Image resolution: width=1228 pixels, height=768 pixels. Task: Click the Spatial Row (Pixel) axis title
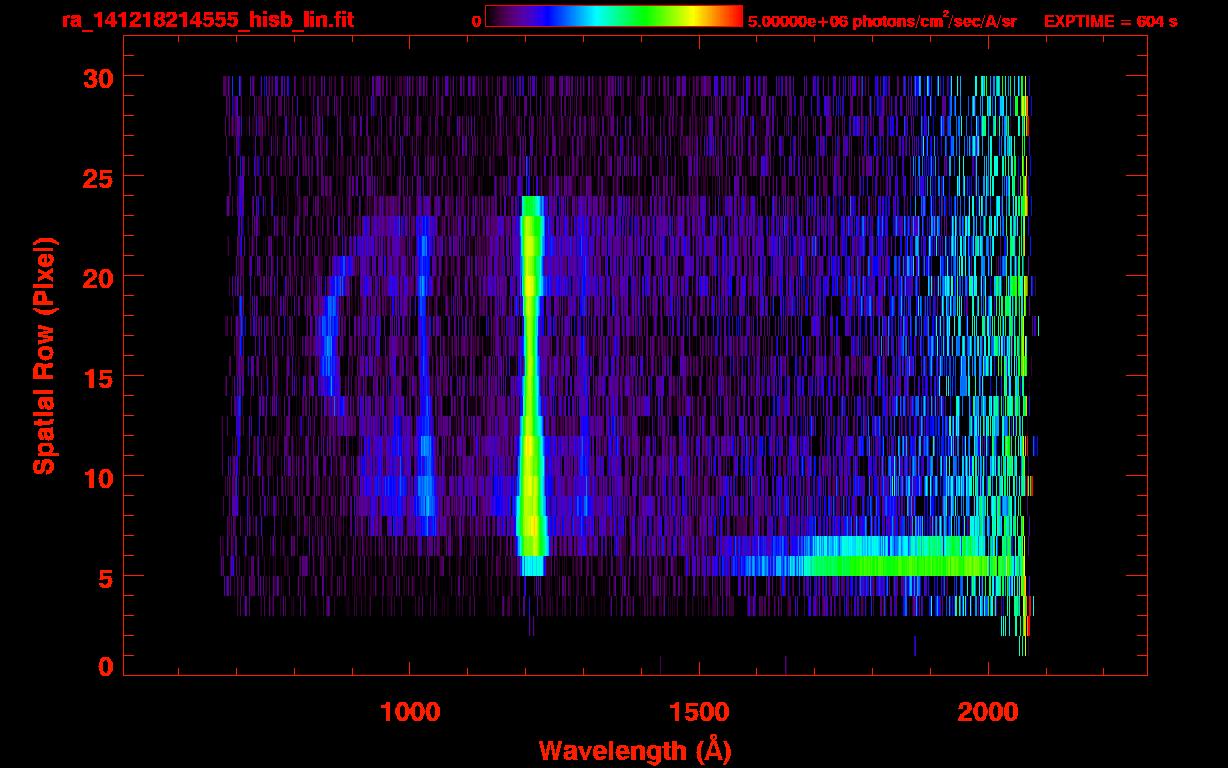click(x=45, y=355)
